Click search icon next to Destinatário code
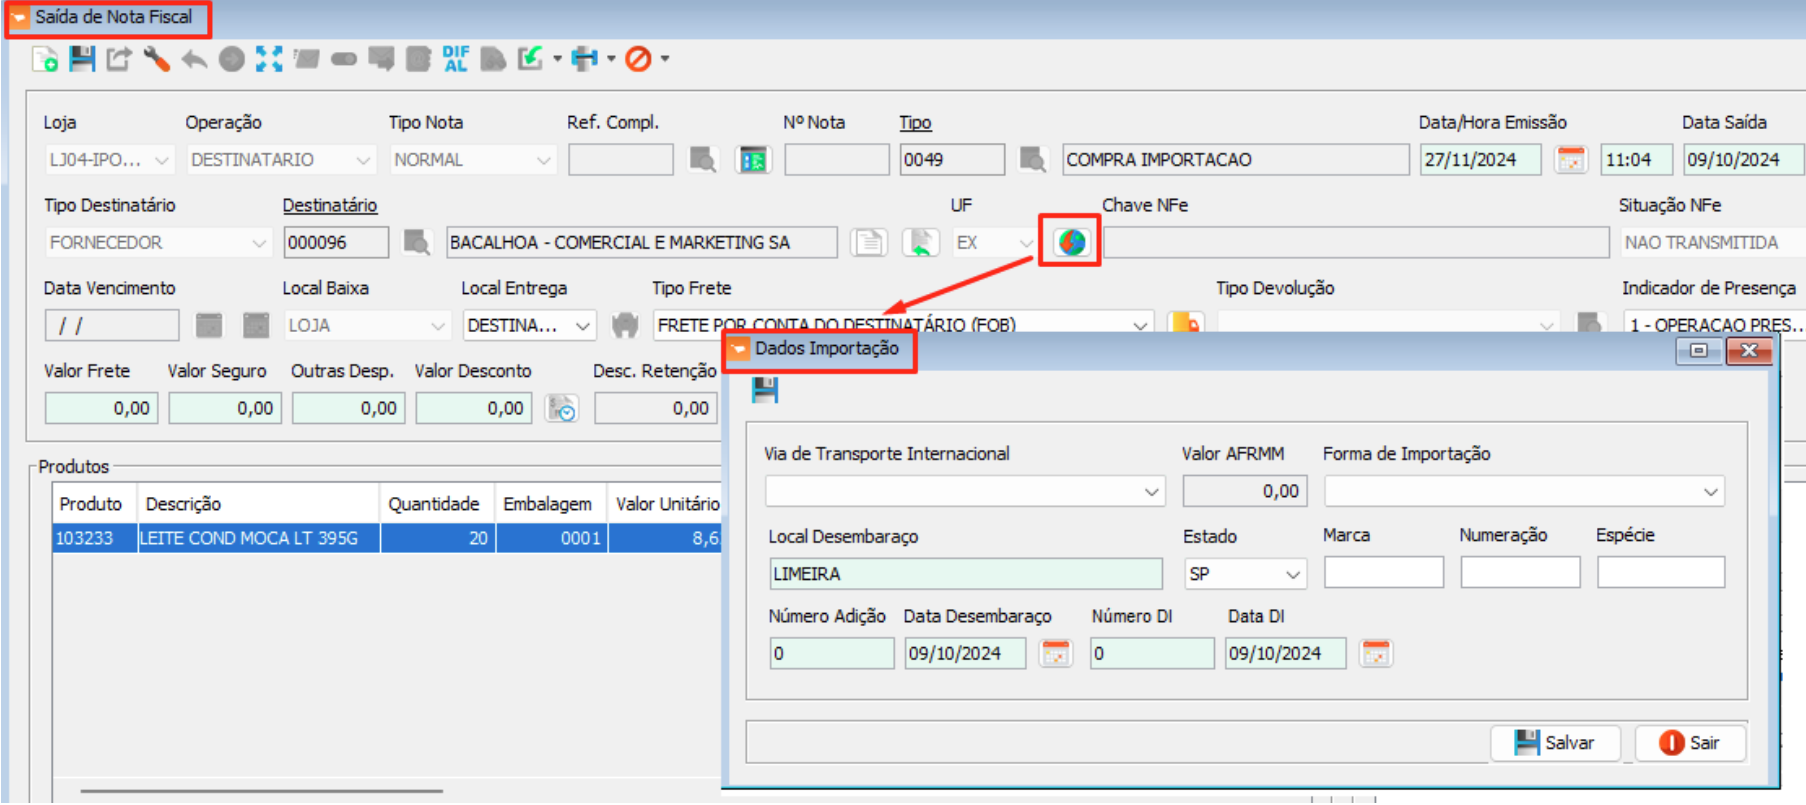Image resolution: width=1806 pixels, height=805 pixels. (x=416, y=242)
